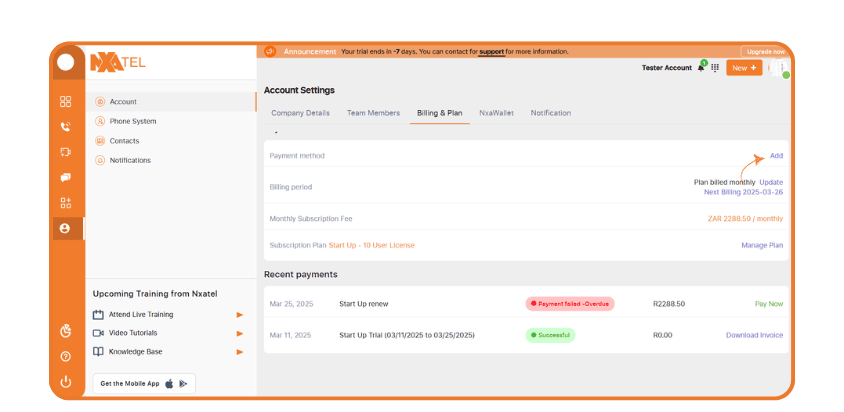Viewport: 844px width, 412px height.
Task: Click the R2288.50 payment amount
Action: click(x=669, y=304)
